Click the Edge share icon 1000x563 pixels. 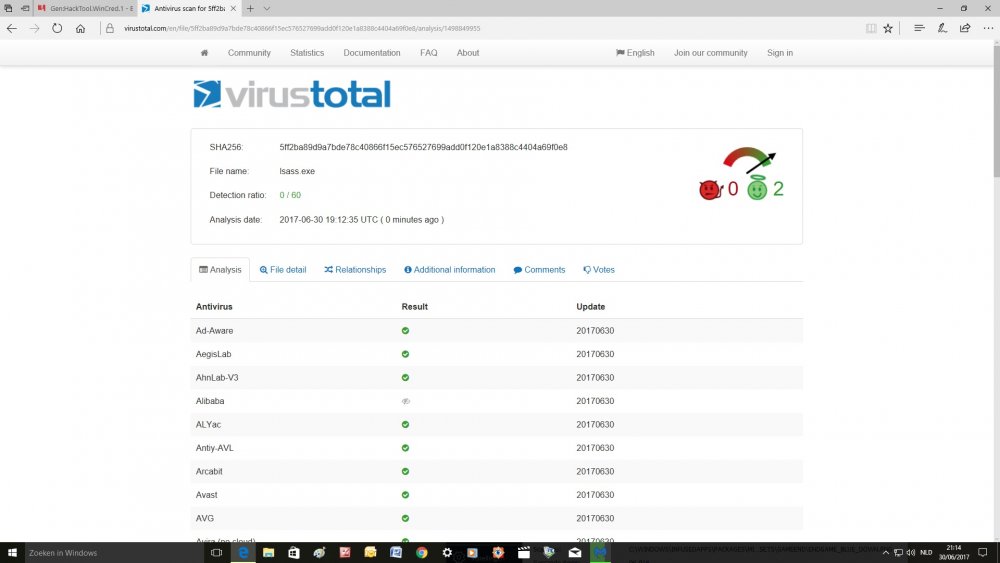(x=965, y=28)
